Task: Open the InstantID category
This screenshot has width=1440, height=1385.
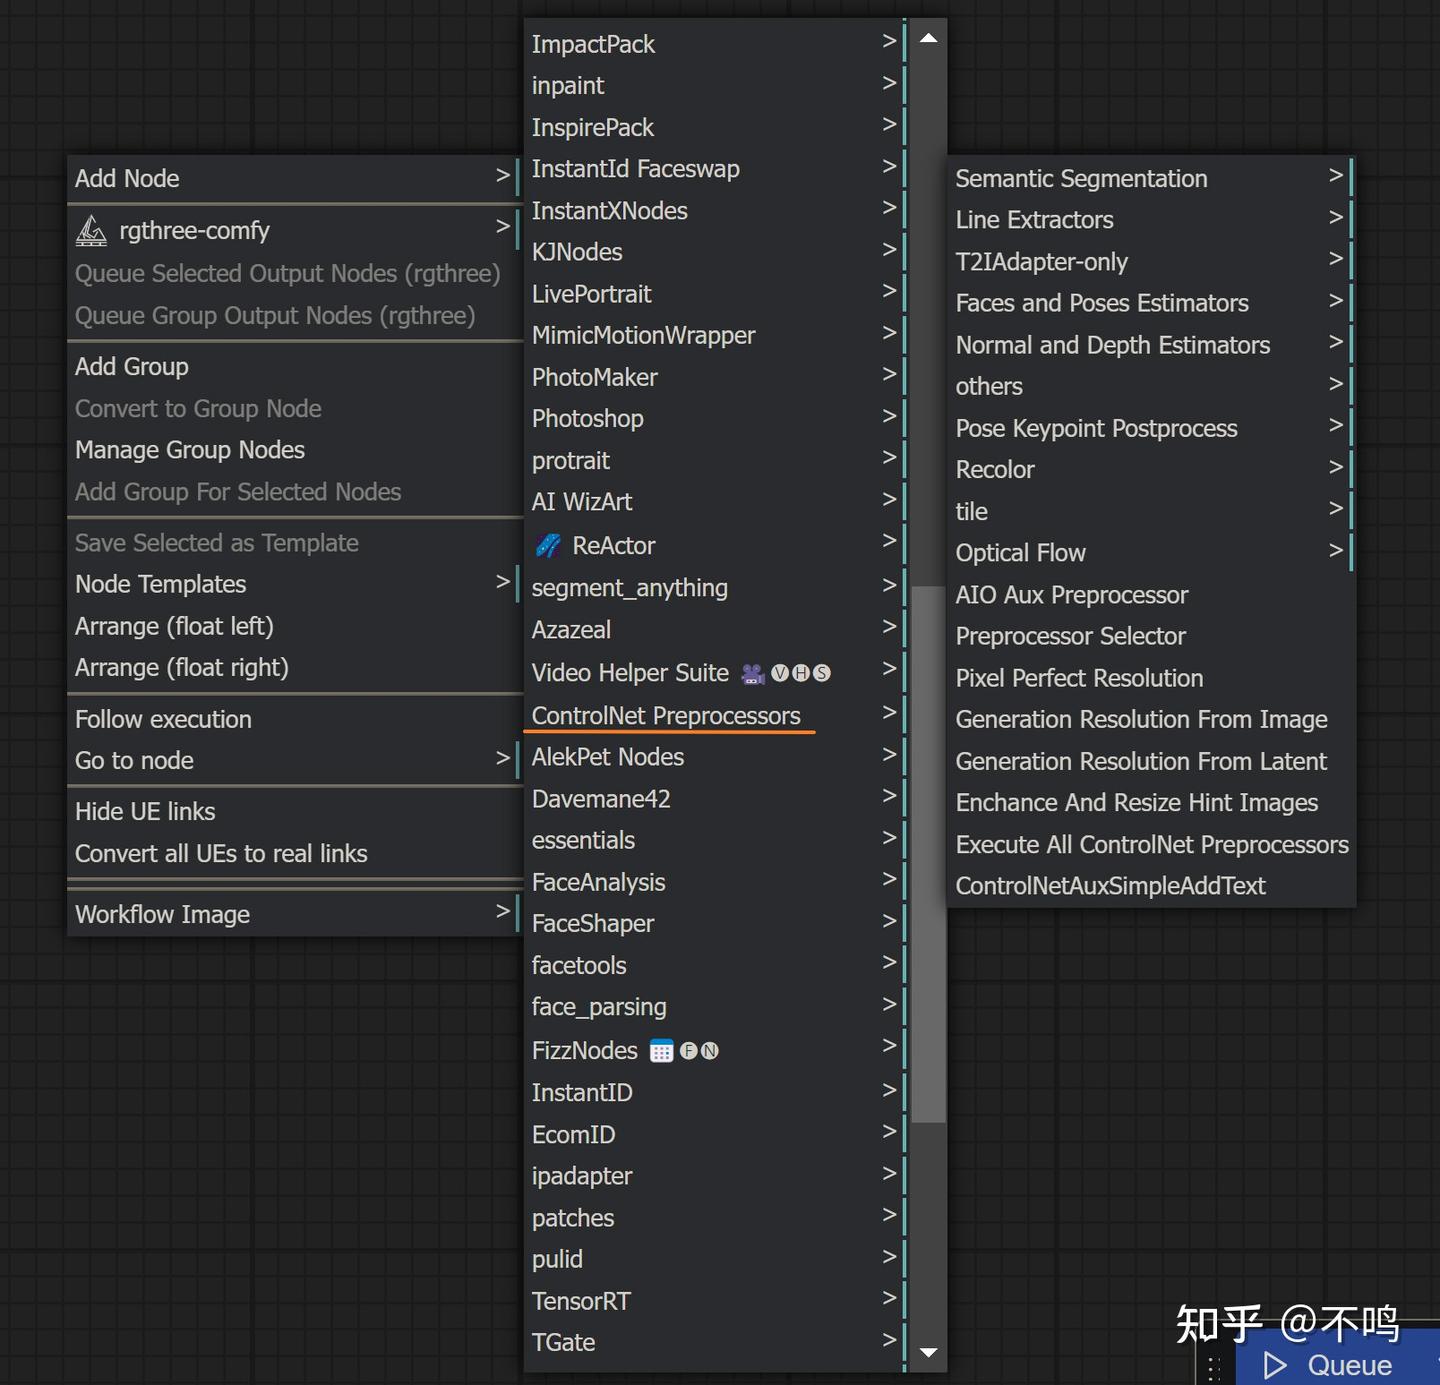Action: coord(715,1093)
